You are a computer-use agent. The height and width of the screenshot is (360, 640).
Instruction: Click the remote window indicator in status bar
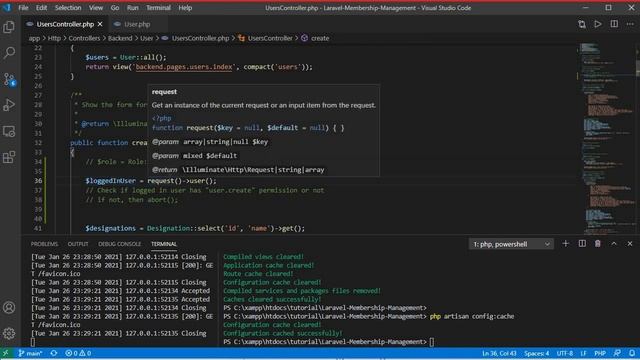6,353
